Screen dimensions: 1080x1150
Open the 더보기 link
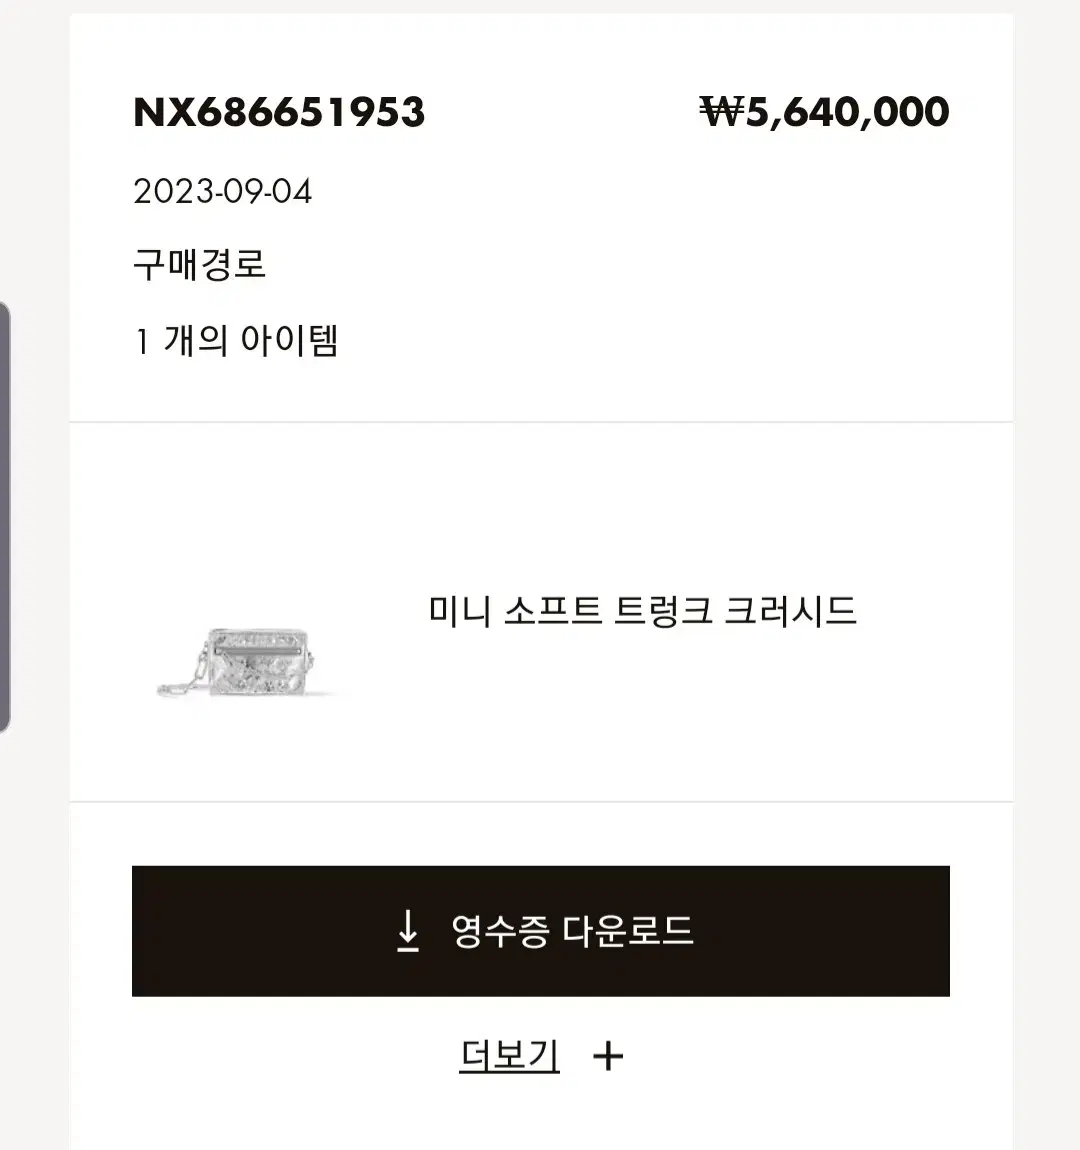[509, 1056]
